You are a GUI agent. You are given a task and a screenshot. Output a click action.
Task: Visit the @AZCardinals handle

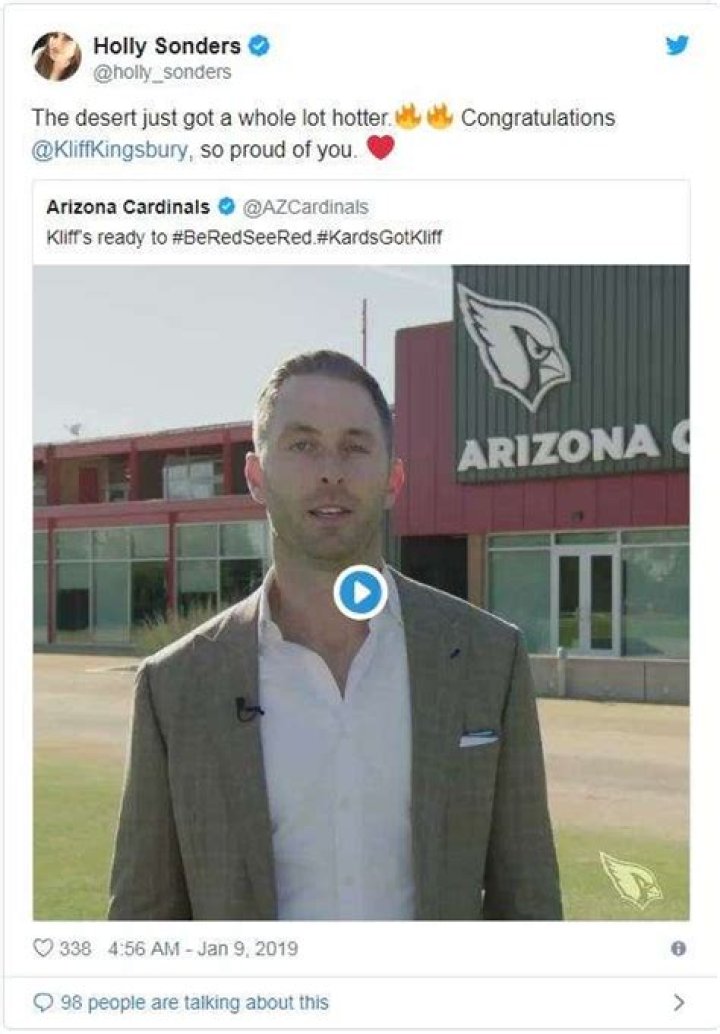[x=306, y=207]
